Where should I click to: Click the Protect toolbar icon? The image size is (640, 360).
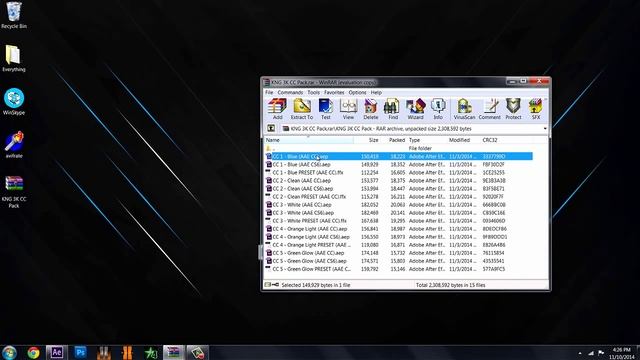pos(513,109)
